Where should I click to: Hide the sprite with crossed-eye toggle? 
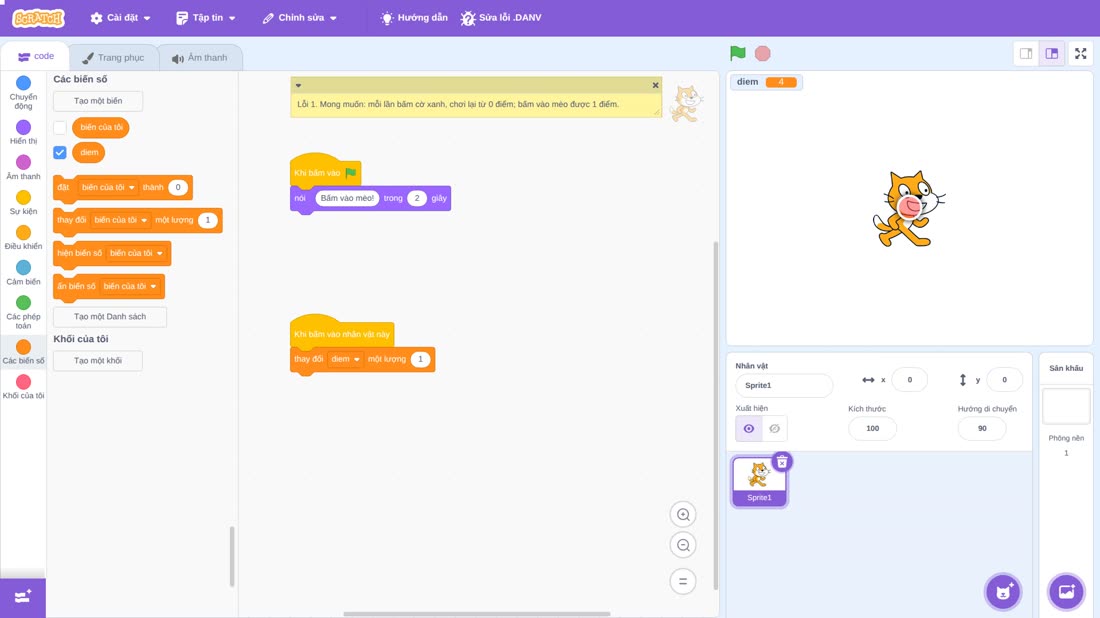point(774,429)
